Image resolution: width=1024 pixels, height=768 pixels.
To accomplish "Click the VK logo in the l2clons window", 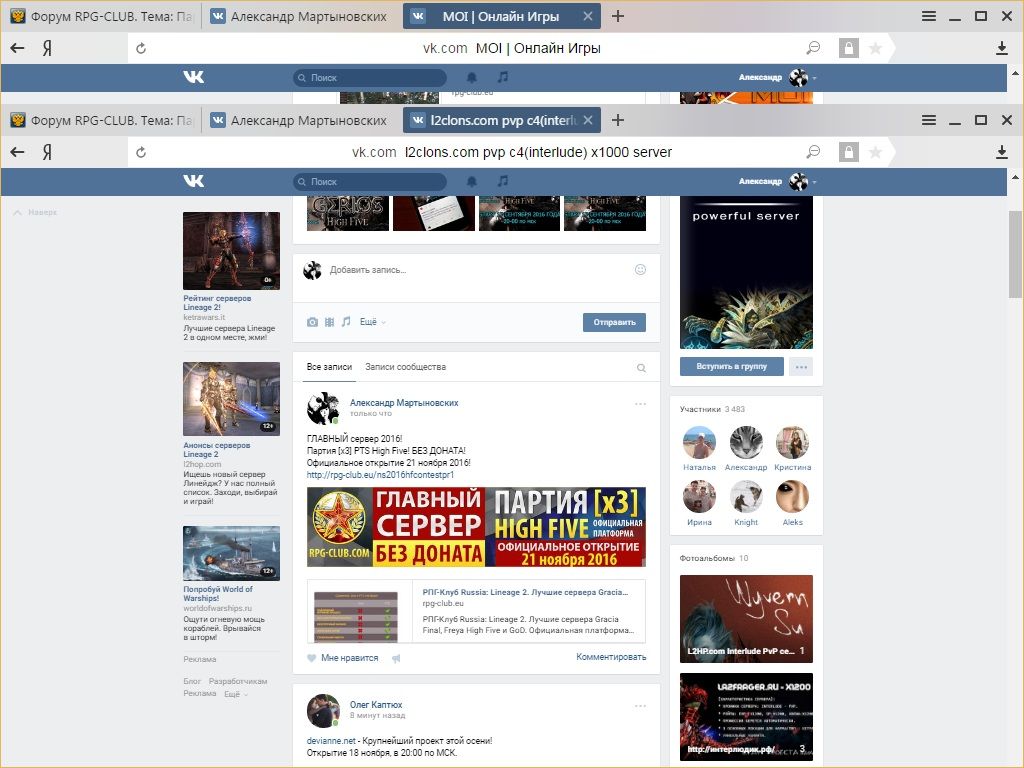I will (193, 181).
